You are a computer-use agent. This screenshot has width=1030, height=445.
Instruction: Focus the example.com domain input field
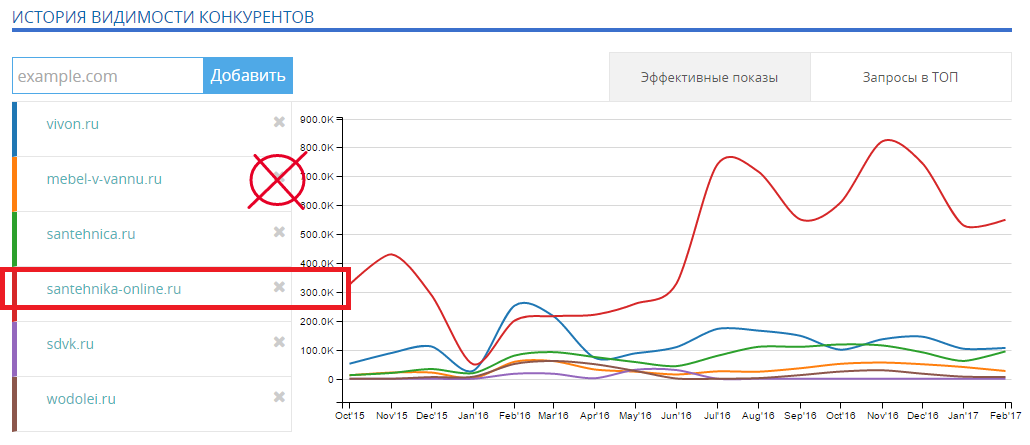108,76
